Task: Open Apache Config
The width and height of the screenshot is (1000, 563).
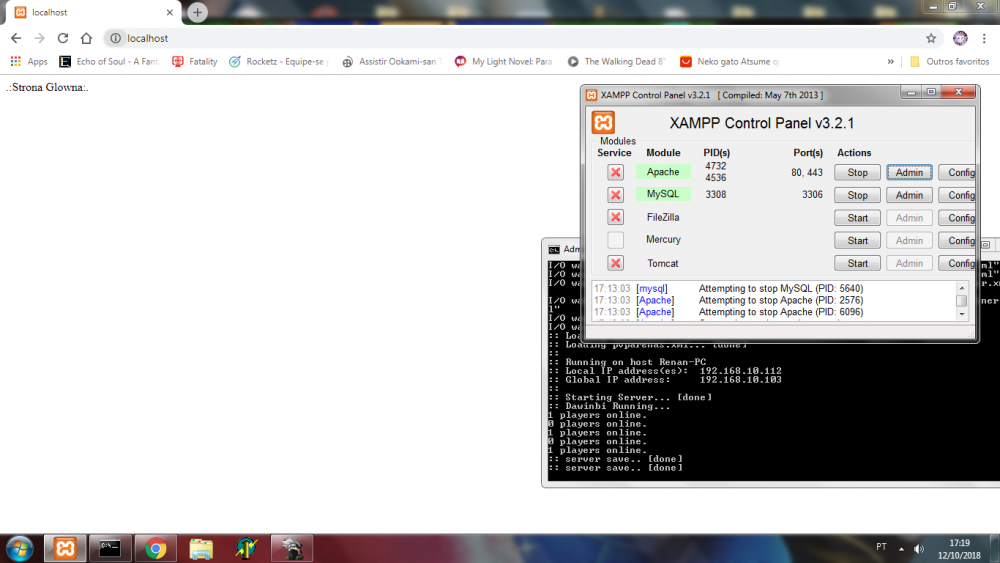Action: (x=957, y=172)
